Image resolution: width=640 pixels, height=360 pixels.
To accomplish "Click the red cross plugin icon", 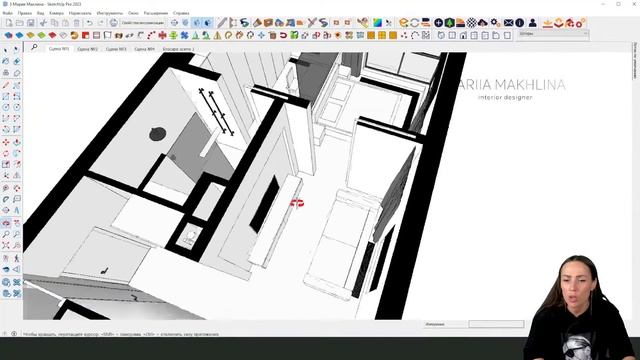I will [162, 36].
